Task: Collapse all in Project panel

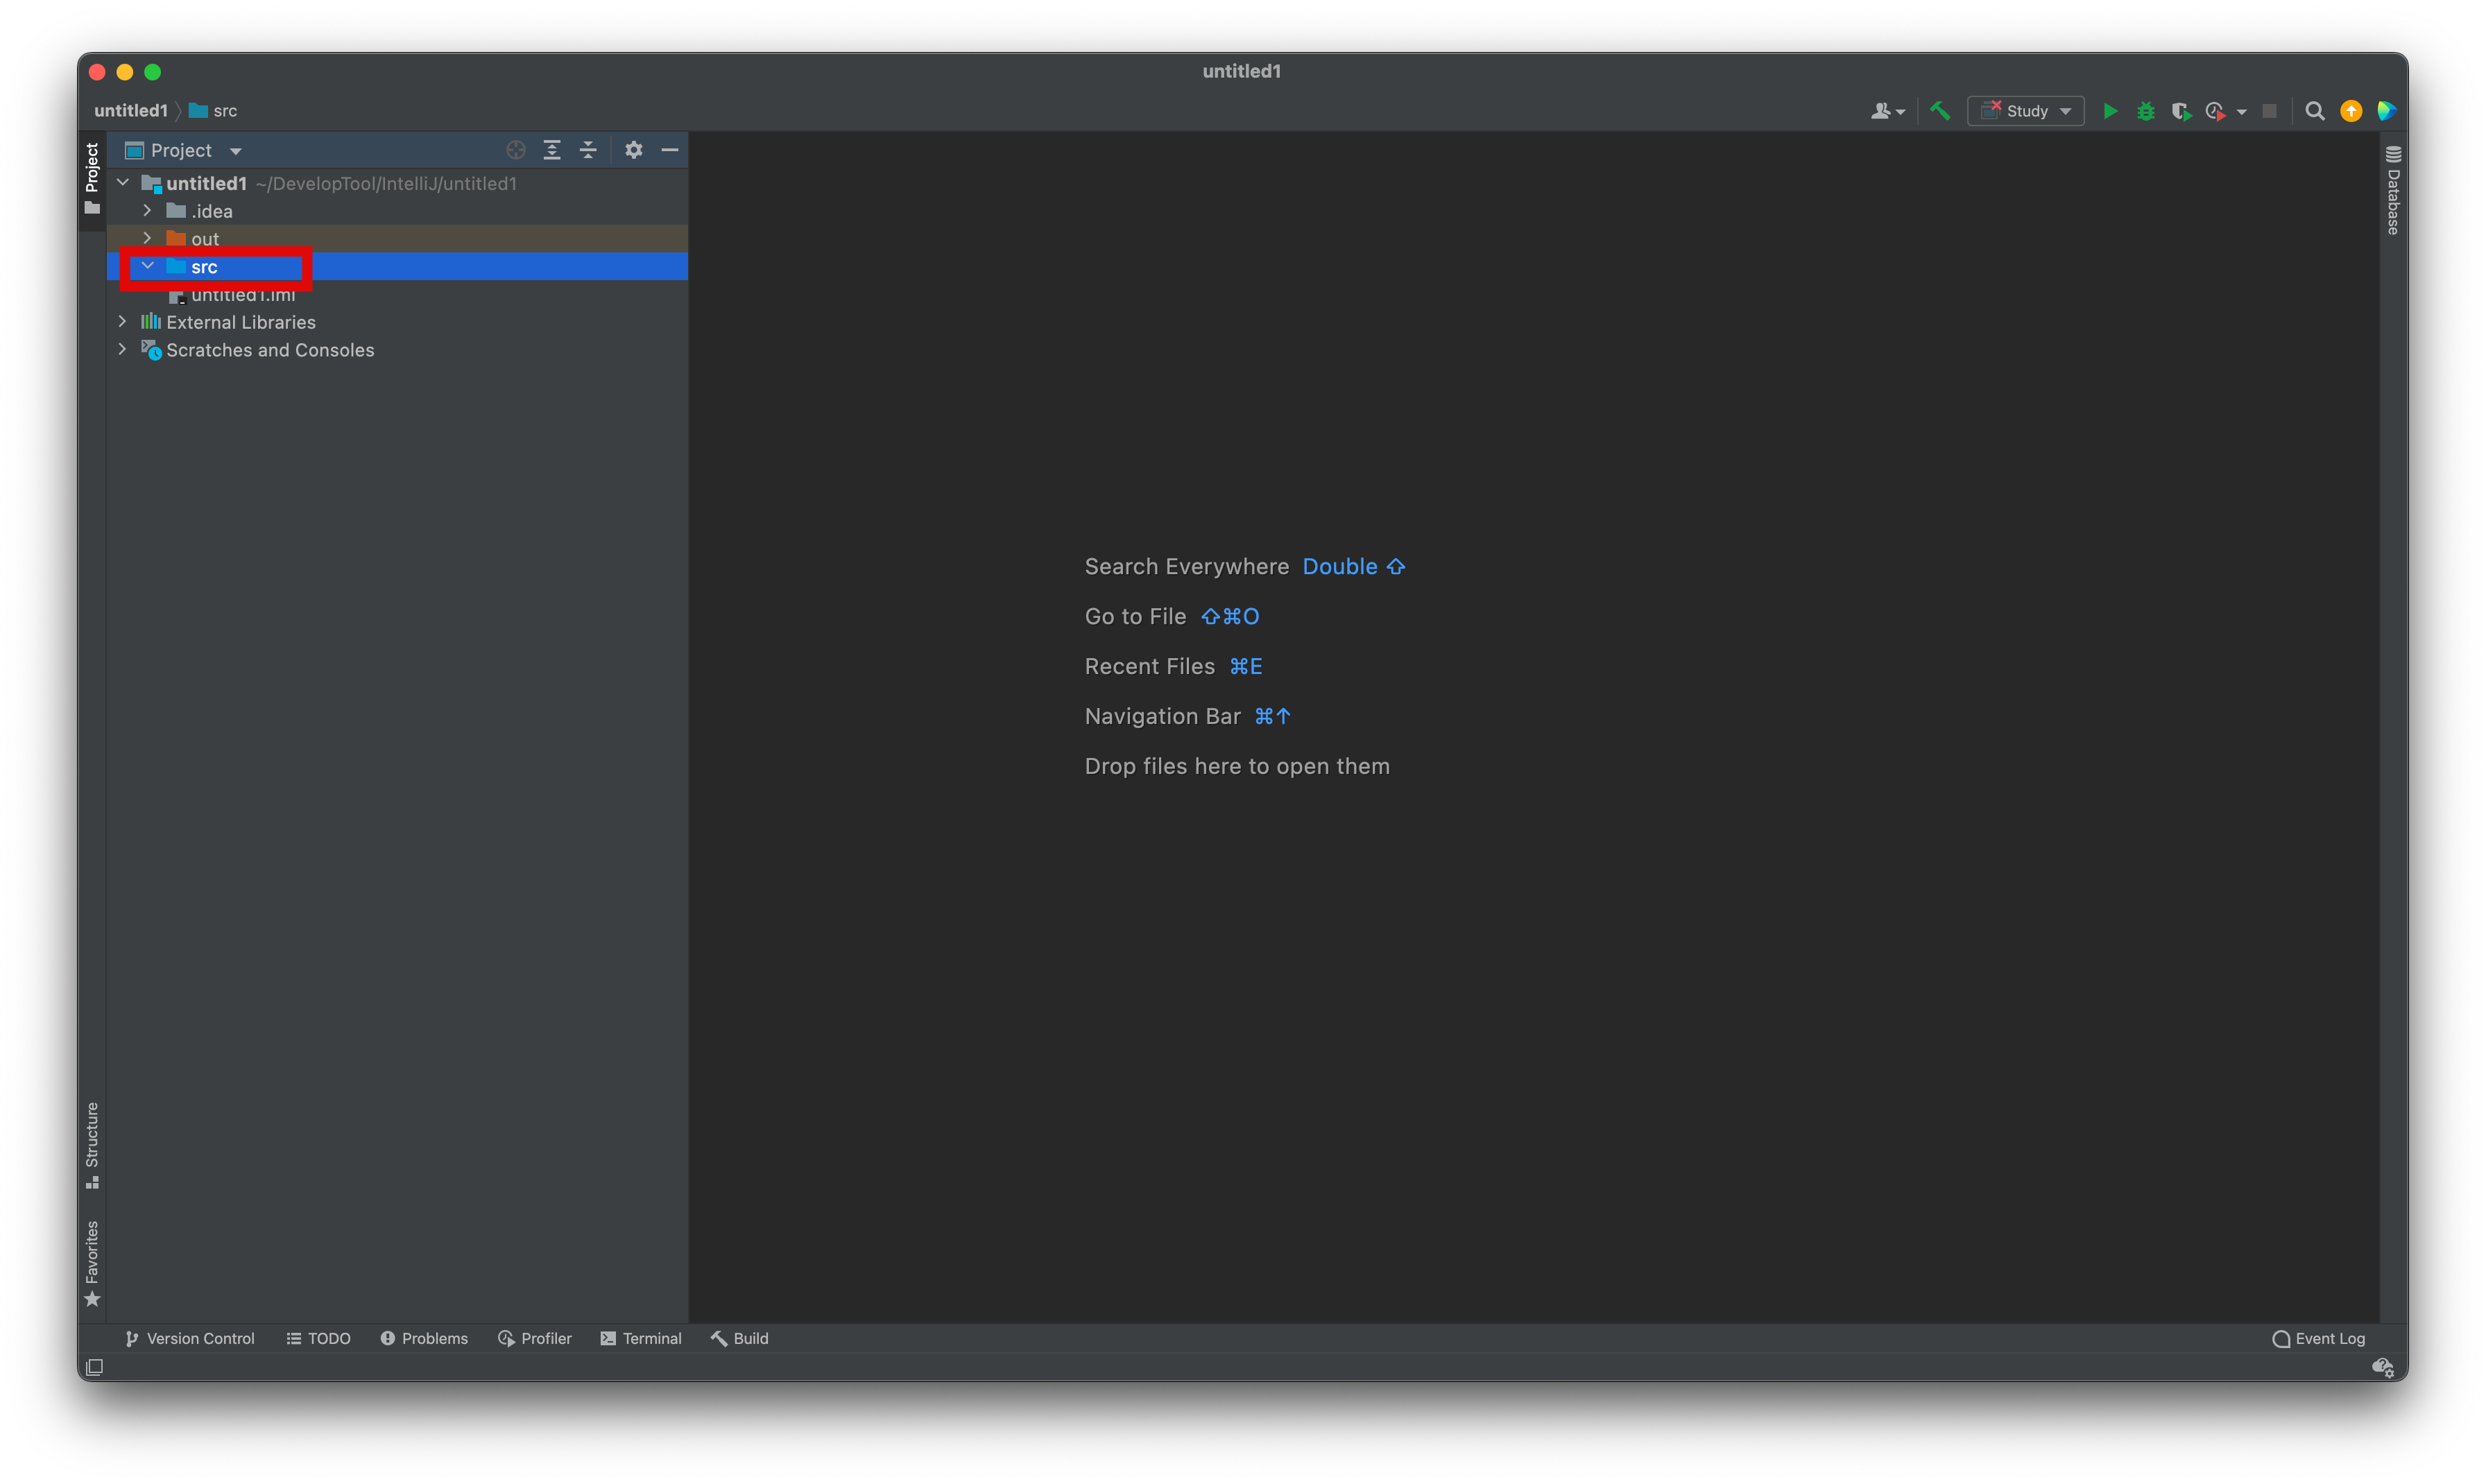Action: coord(588,150)
